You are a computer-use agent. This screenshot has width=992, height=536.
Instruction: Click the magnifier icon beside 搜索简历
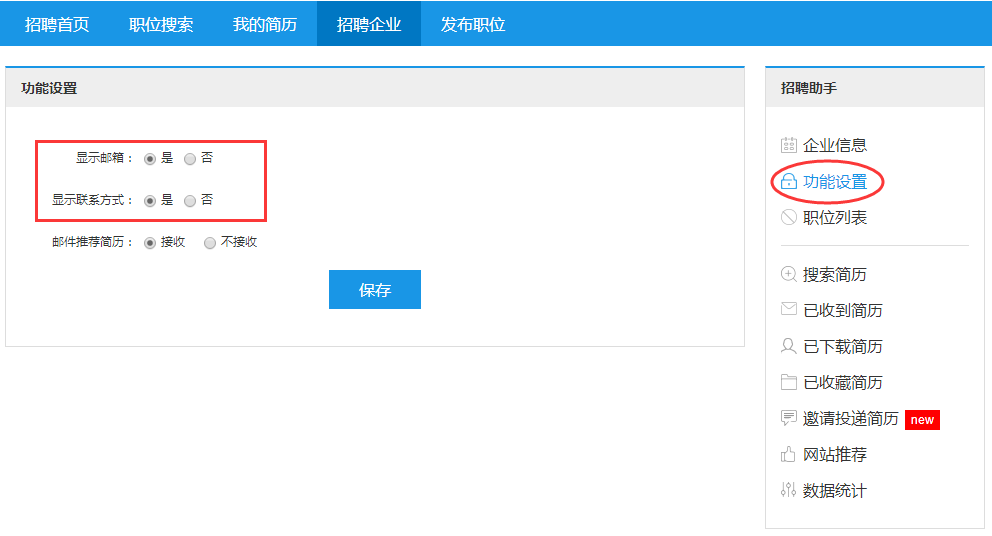[788, 274]
